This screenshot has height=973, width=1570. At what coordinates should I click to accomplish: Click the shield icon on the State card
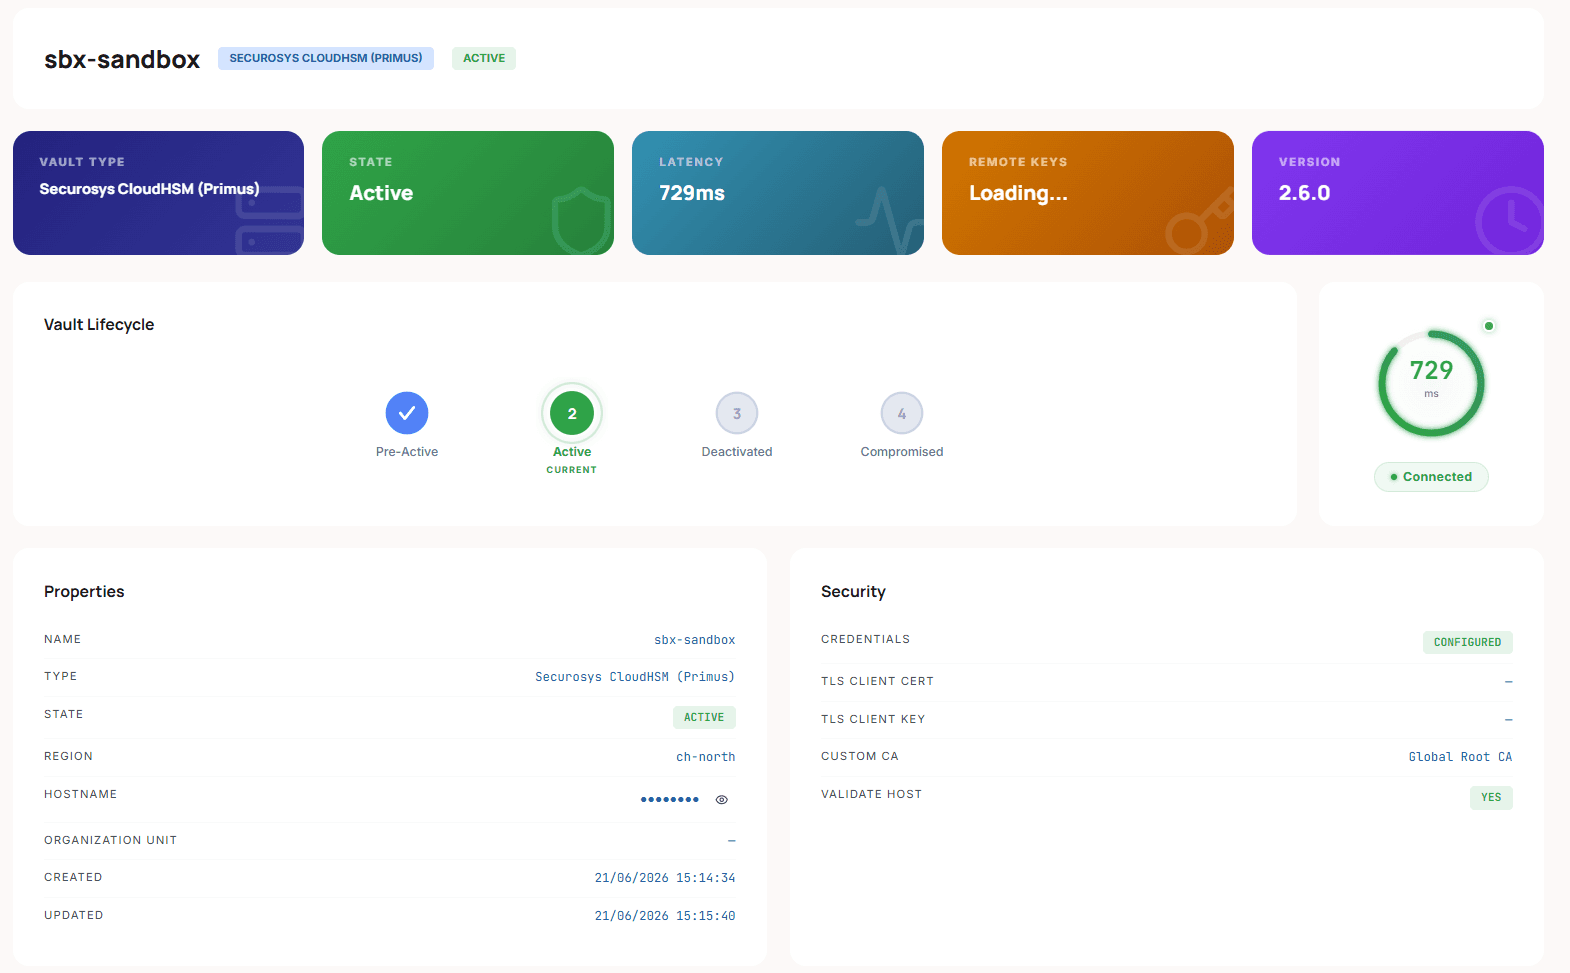581,221
